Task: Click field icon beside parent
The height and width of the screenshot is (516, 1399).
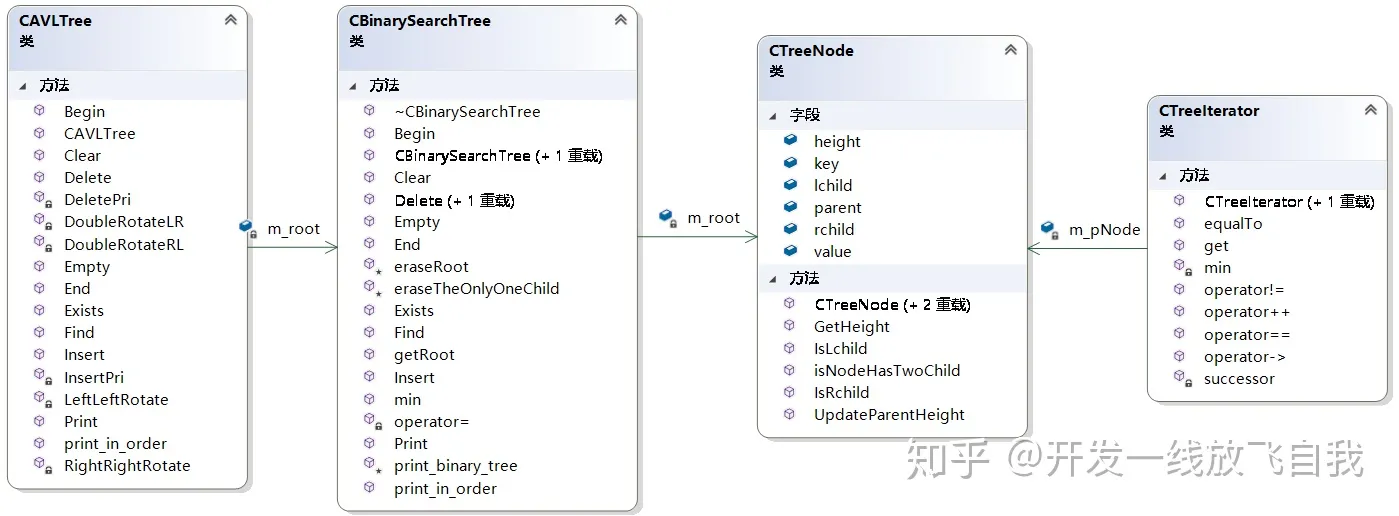Action: click(x=790, y=207)
